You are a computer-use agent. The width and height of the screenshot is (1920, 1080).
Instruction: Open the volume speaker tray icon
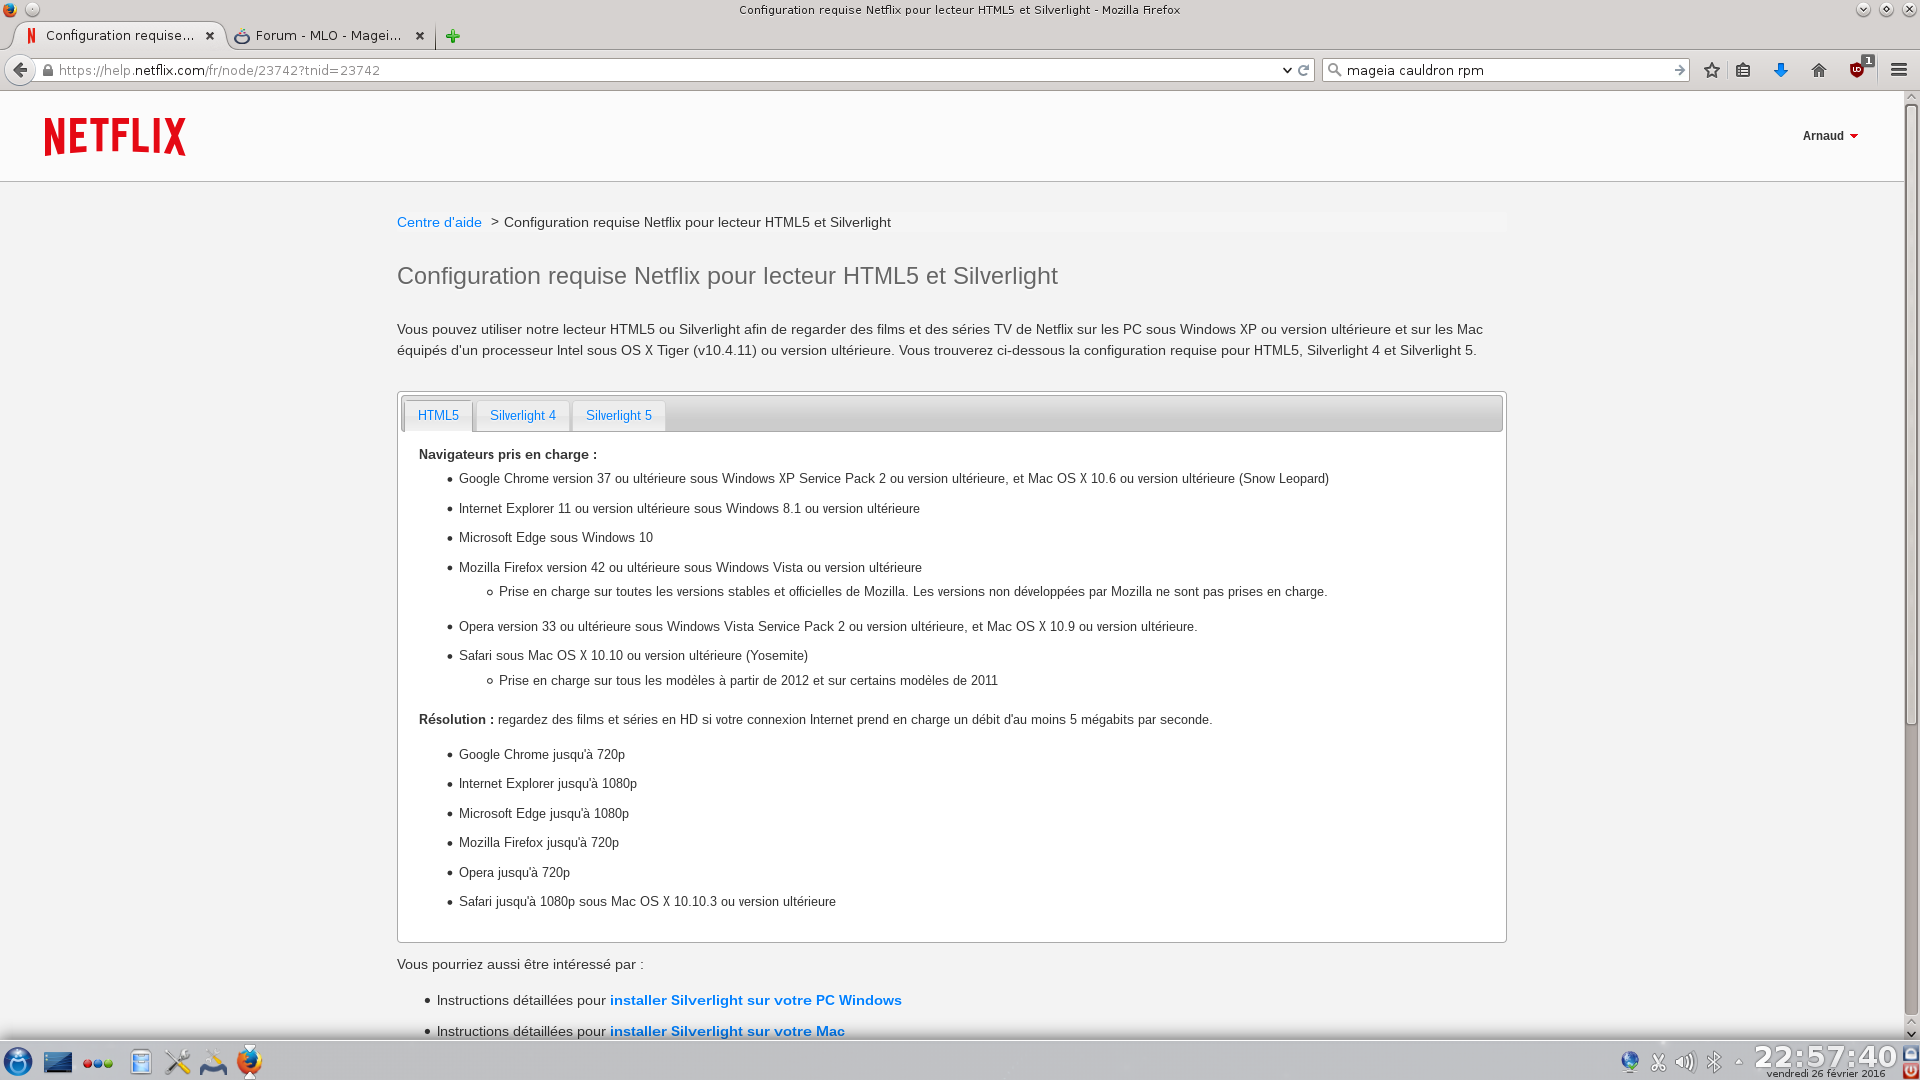coord(1685,1062)
